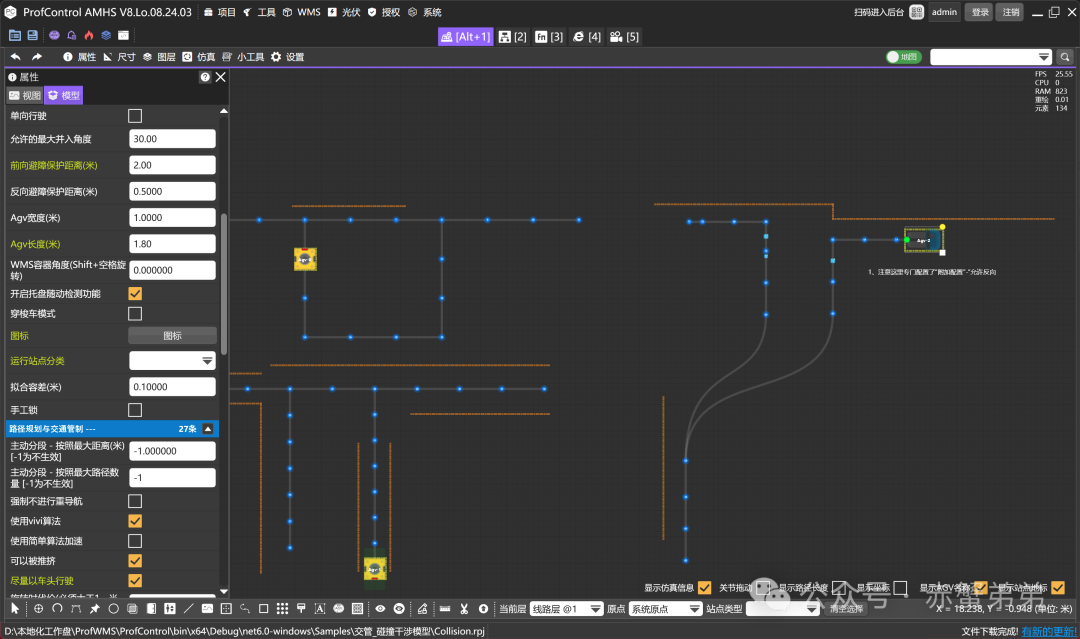
Task: Select the straight line drawing tool
Action: click(x=189, y=608)
